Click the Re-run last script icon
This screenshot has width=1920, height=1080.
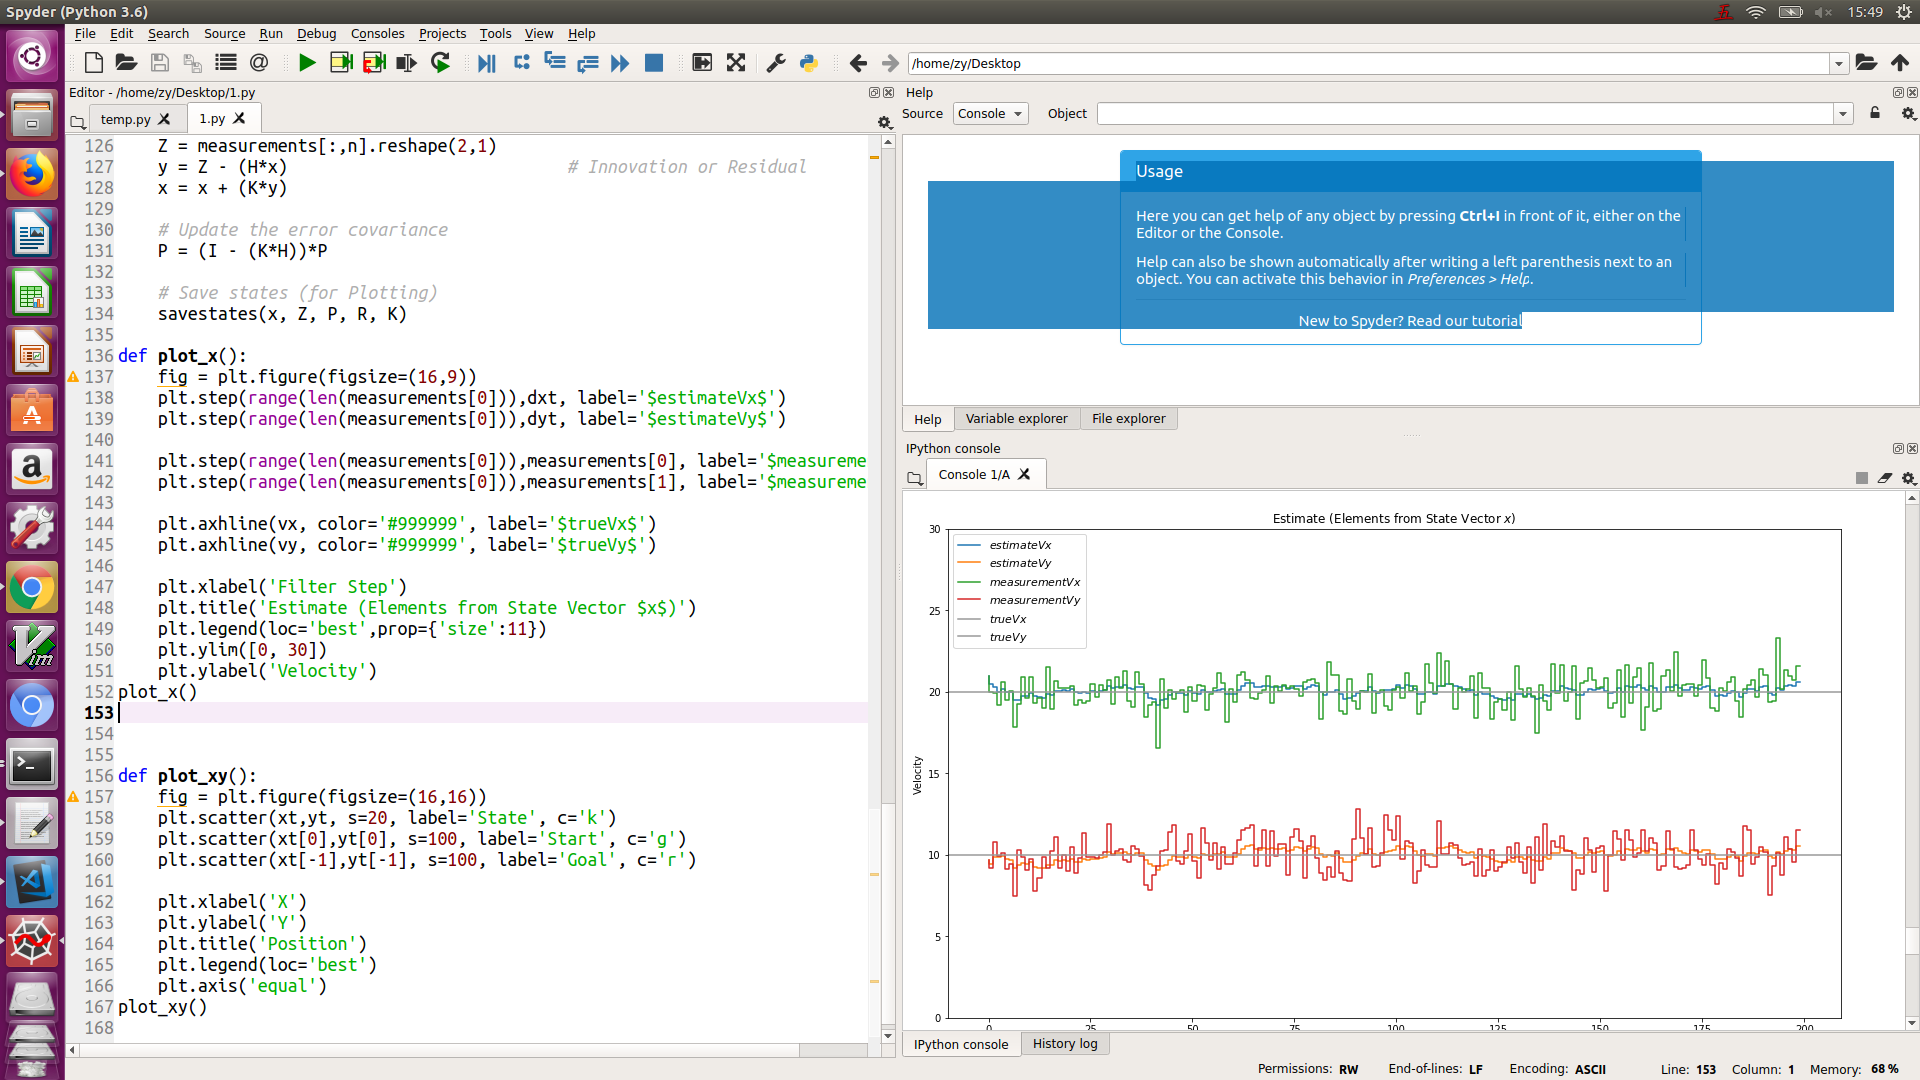point(440,63)
